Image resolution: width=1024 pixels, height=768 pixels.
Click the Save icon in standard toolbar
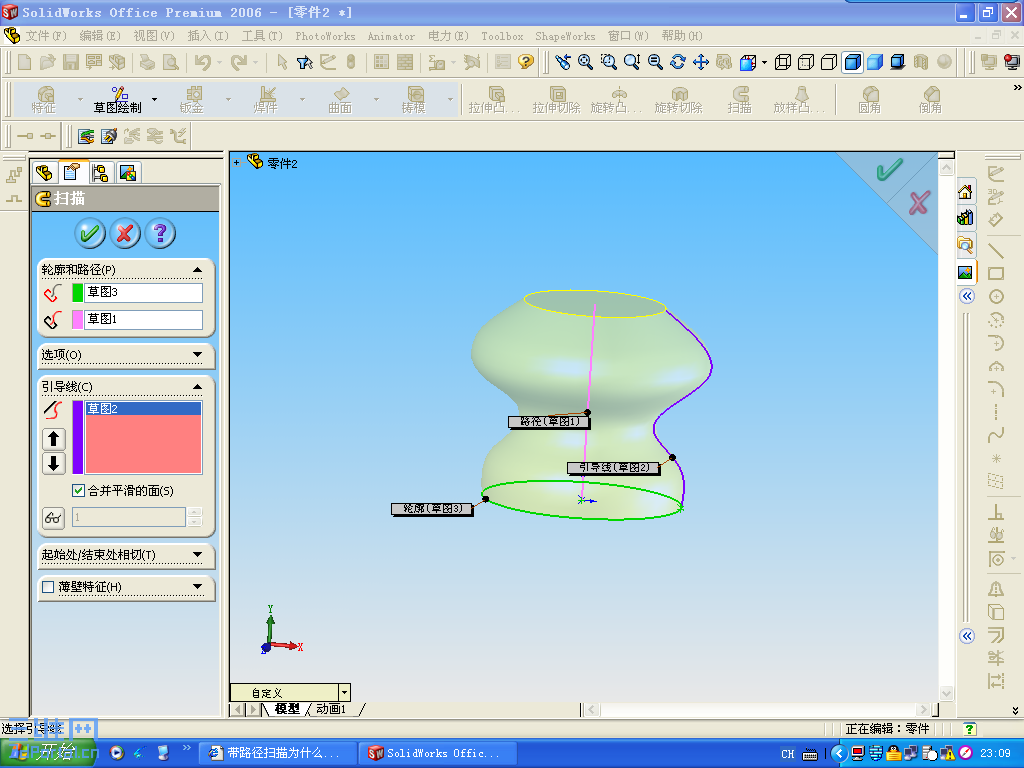[71, 62]
